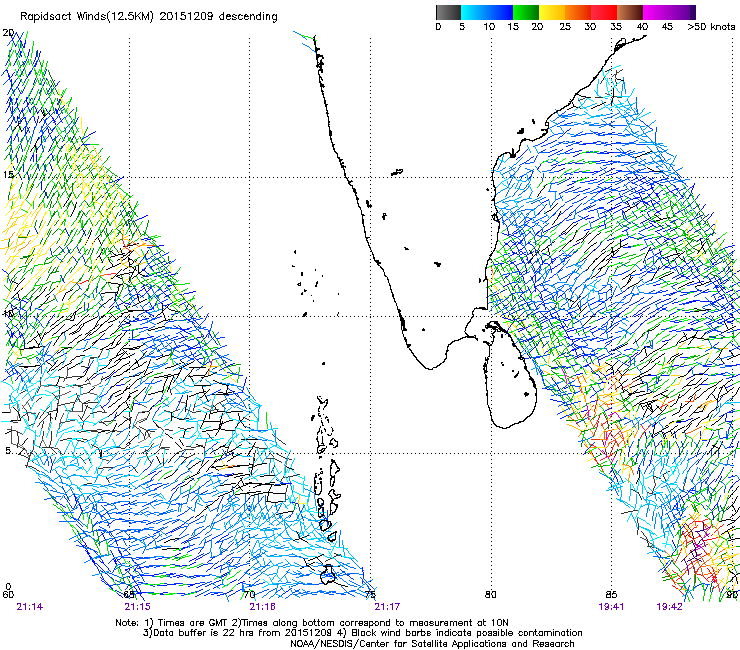Click the '15' latitude label on left axis
Viewport: 740px width, 650px height.
point(8,175)
